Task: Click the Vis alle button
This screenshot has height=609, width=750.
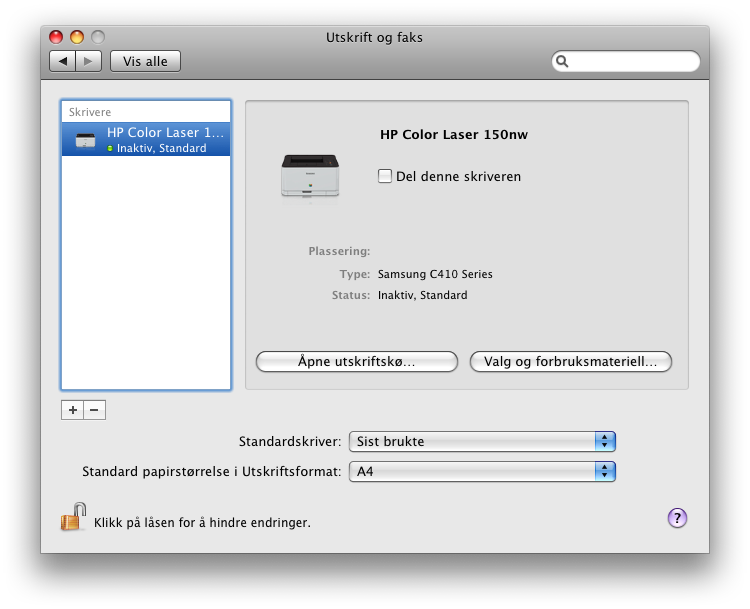Action: (145, 61)
